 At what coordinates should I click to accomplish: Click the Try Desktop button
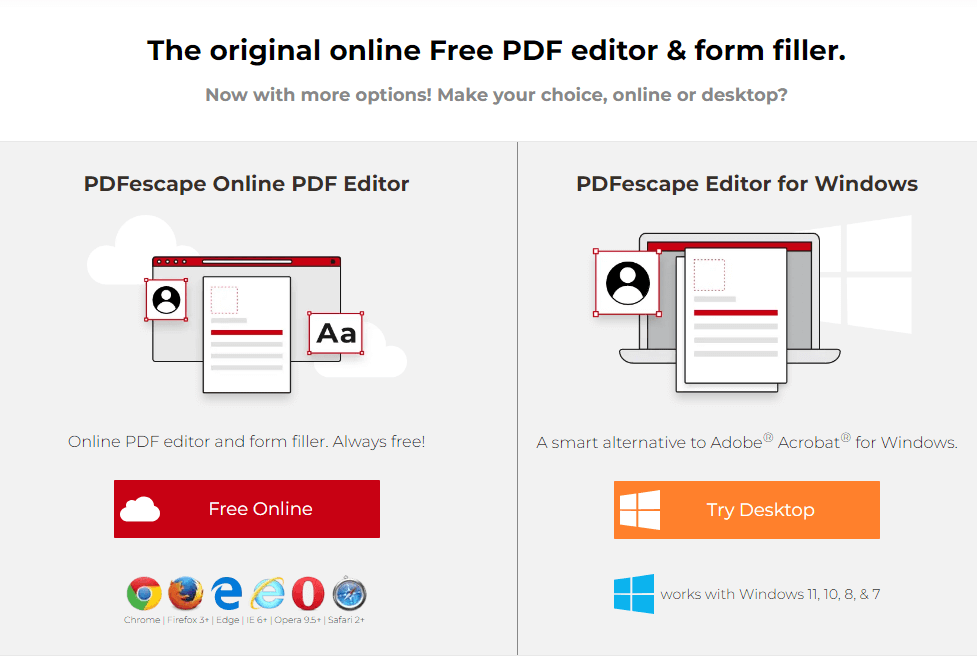coord(746,510)
